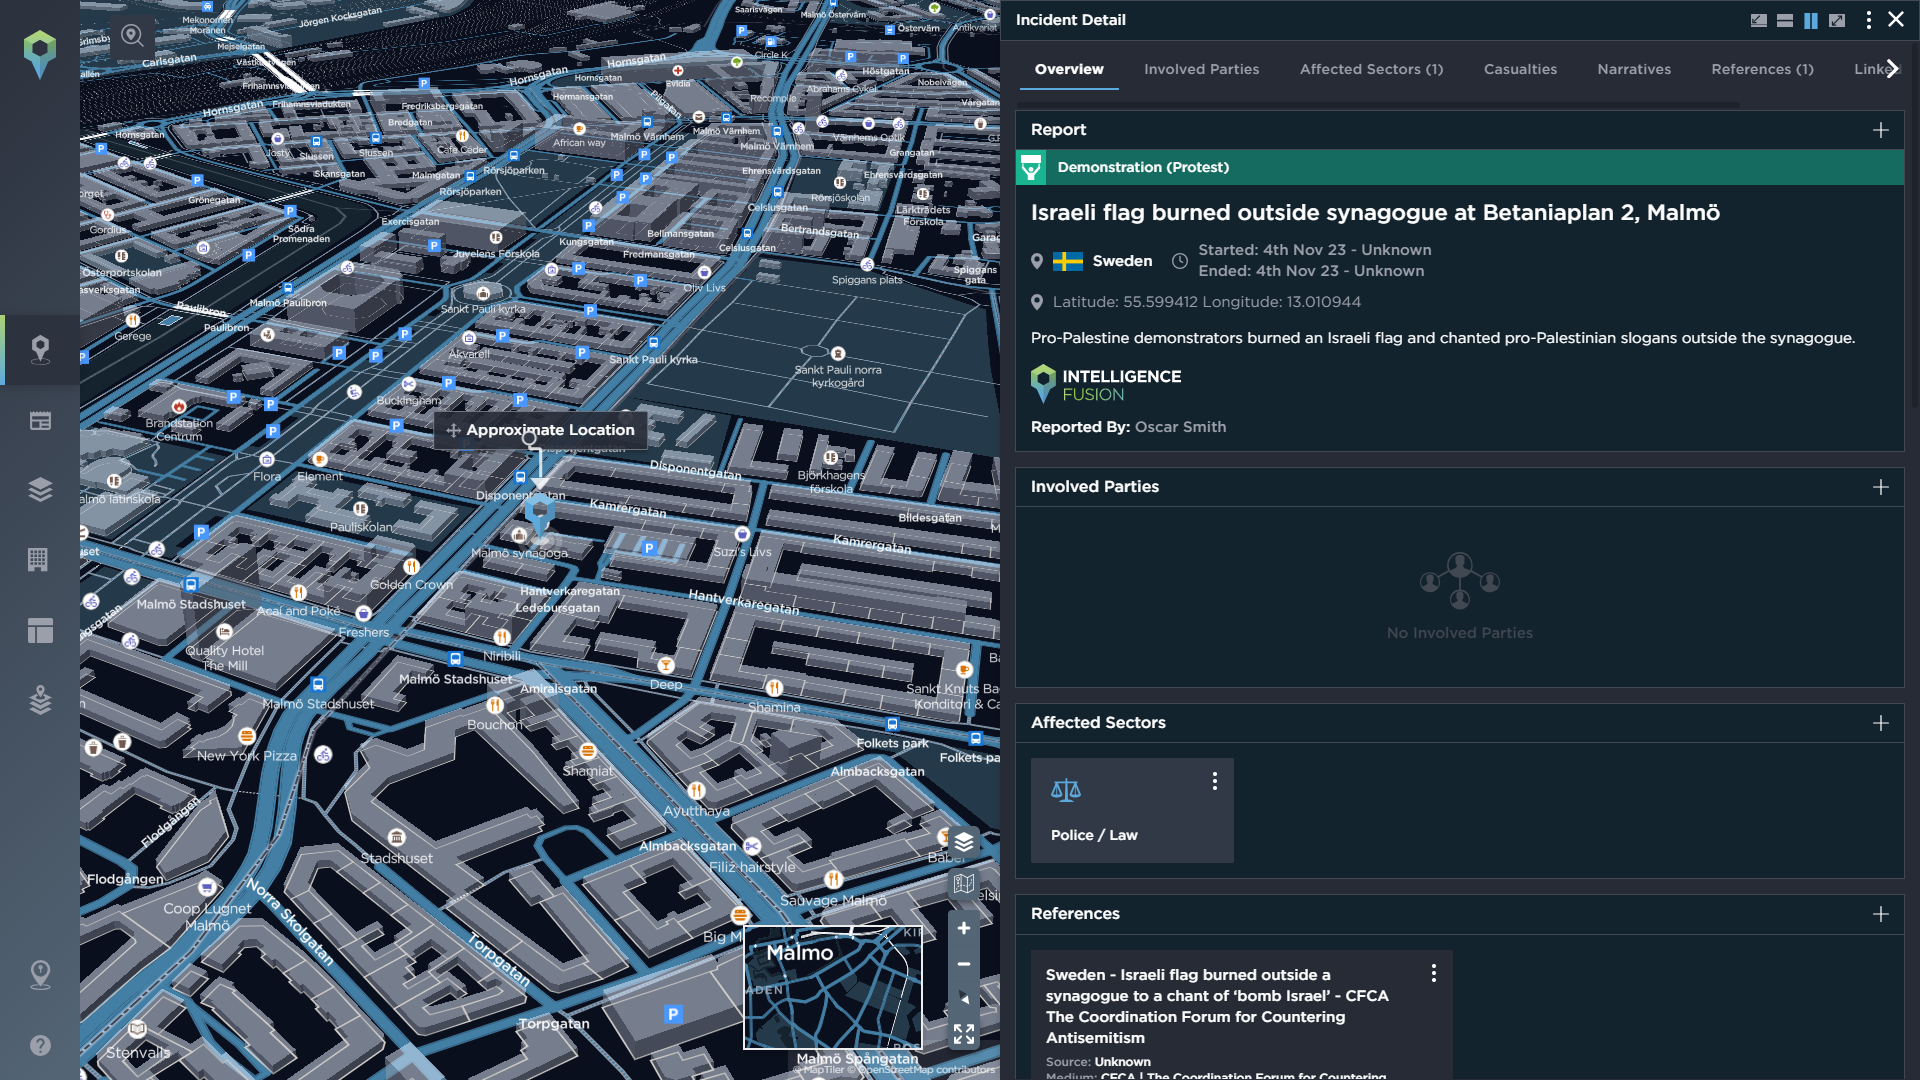Zoom out on the map
Viewport: 1920px width, 1080px height.
(964, 964)
